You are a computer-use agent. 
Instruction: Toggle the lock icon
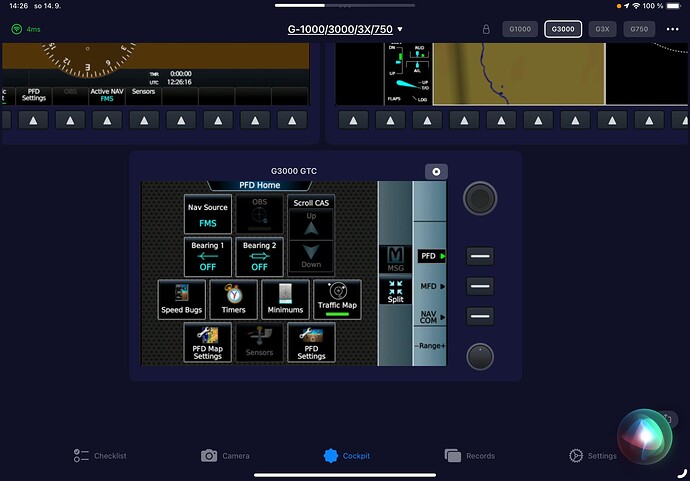point(486,29)
